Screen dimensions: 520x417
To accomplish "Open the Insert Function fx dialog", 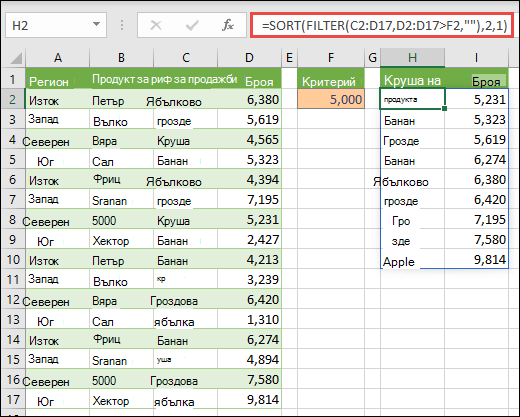I will [228, 25].
